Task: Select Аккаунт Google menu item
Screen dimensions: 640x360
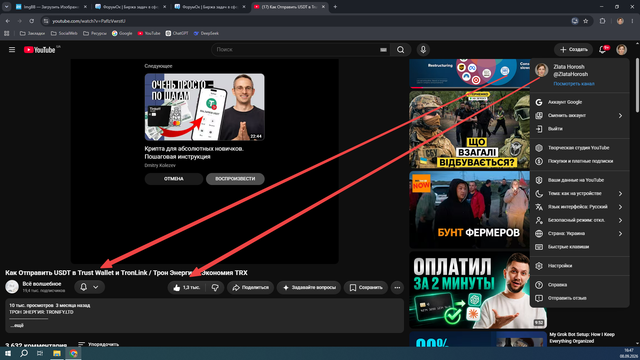Action: [579, 102]
